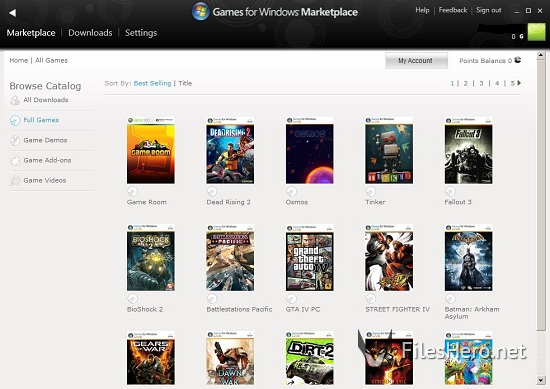Click the Full Games sidebar icon

15,120
